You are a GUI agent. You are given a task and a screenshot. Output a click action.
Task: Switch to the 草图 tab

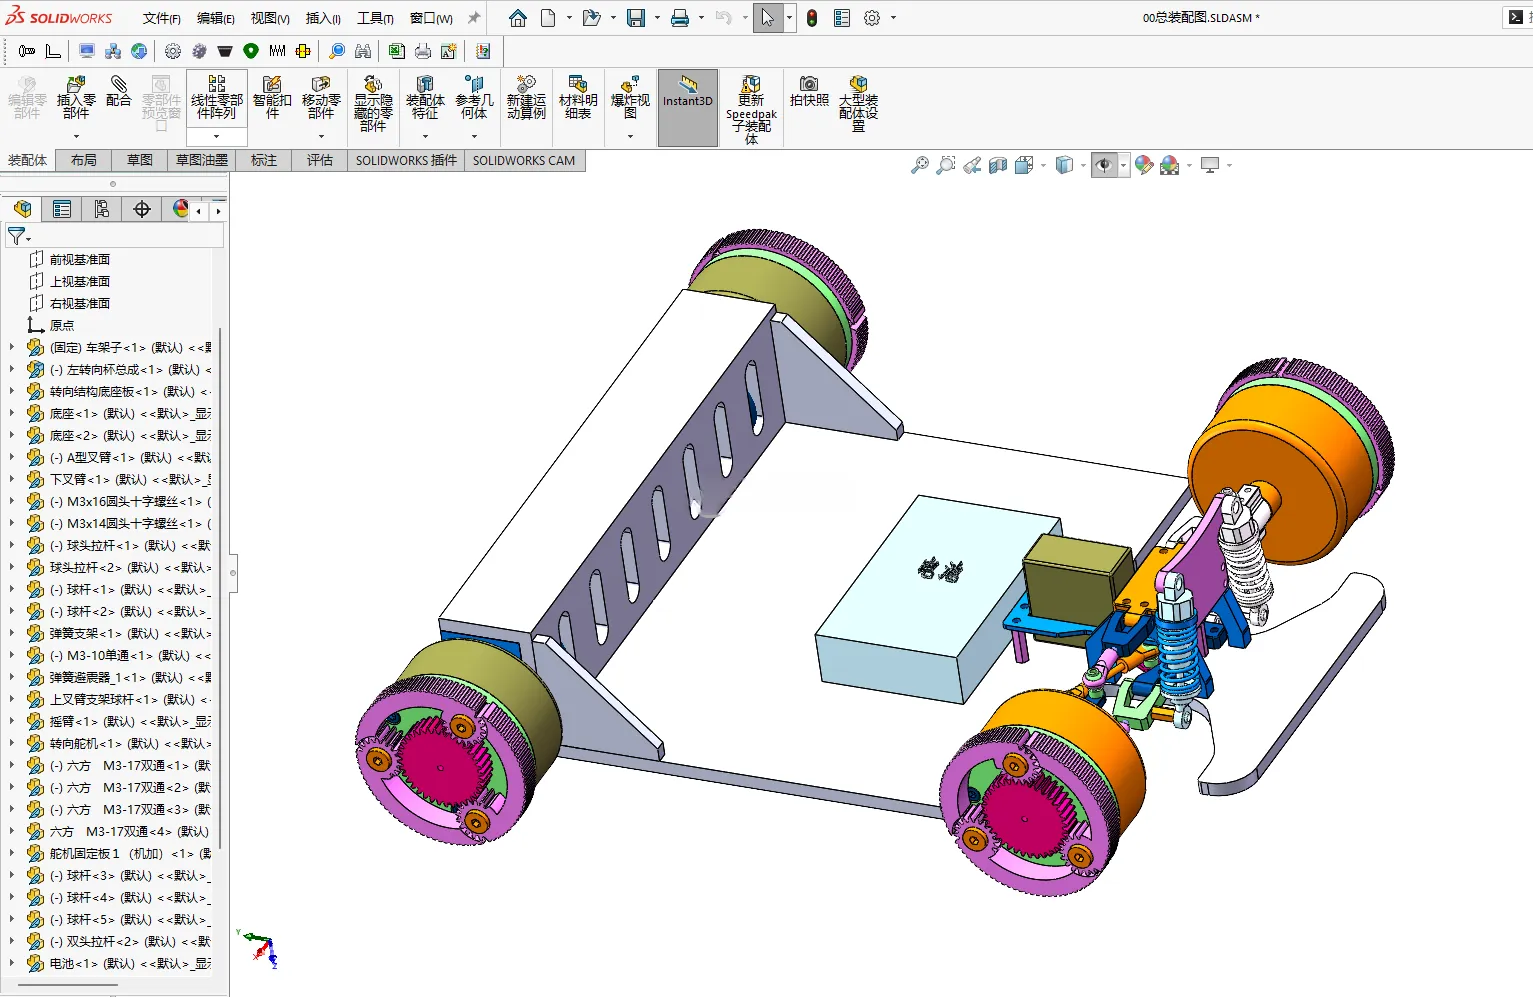[140, 160]
